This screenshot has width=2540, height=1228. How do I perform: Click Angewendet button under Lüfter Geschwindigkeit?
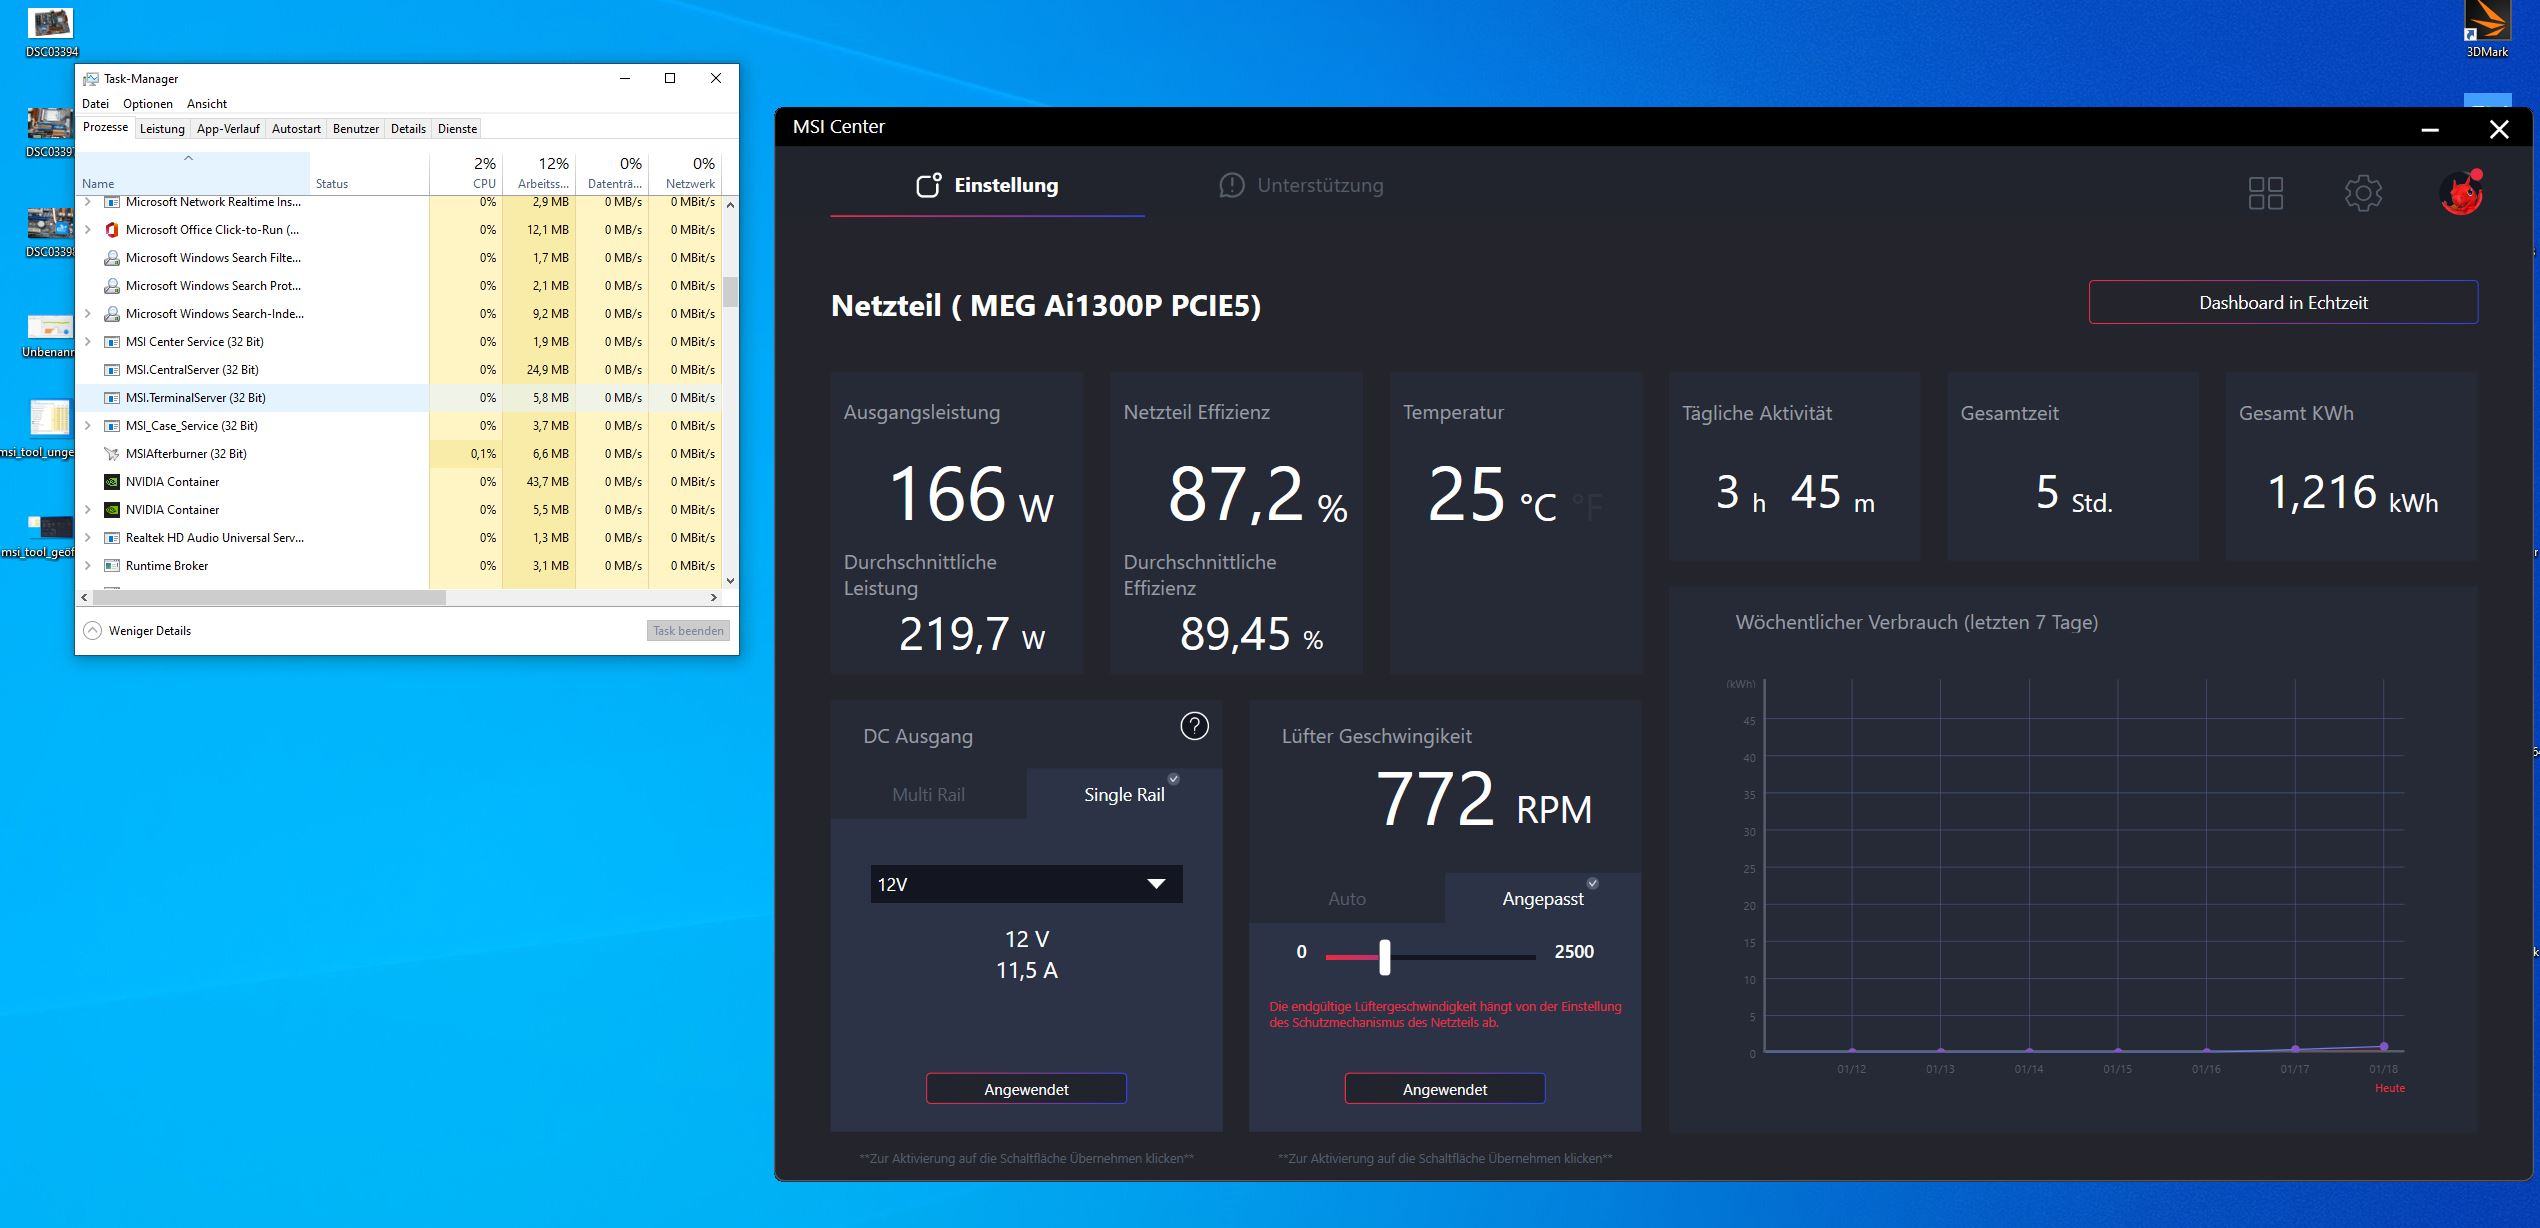click(x=1445, y=1089)
